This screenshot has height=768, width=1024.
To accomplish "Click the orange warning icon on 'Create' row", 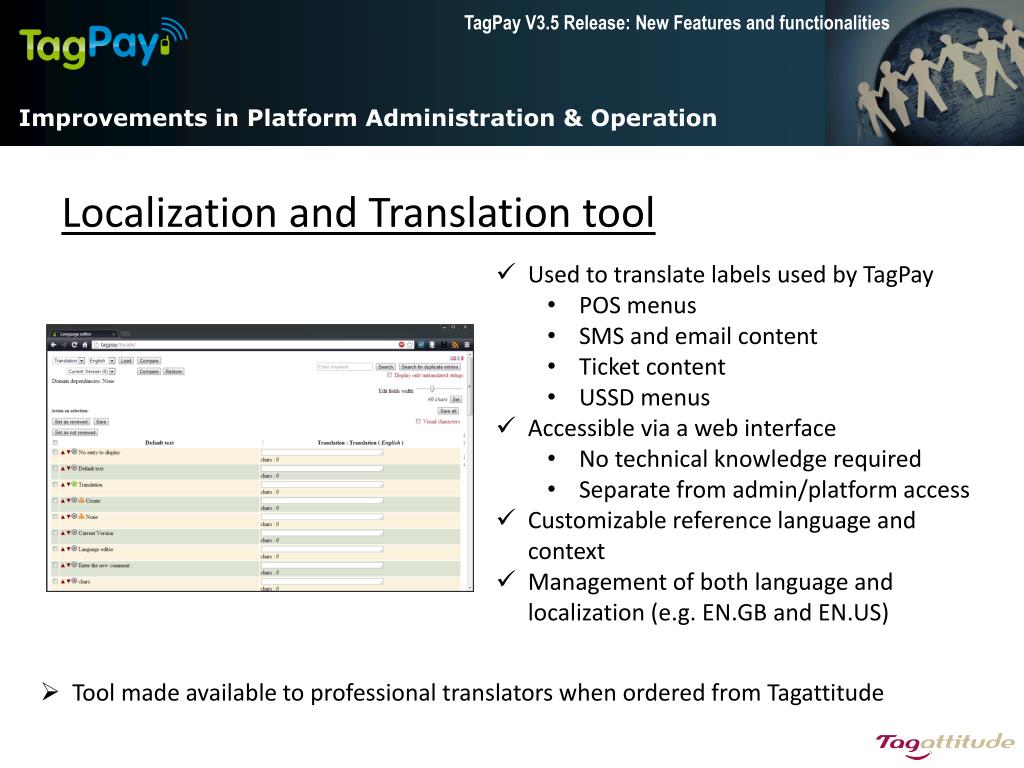I will pos(81,500).
